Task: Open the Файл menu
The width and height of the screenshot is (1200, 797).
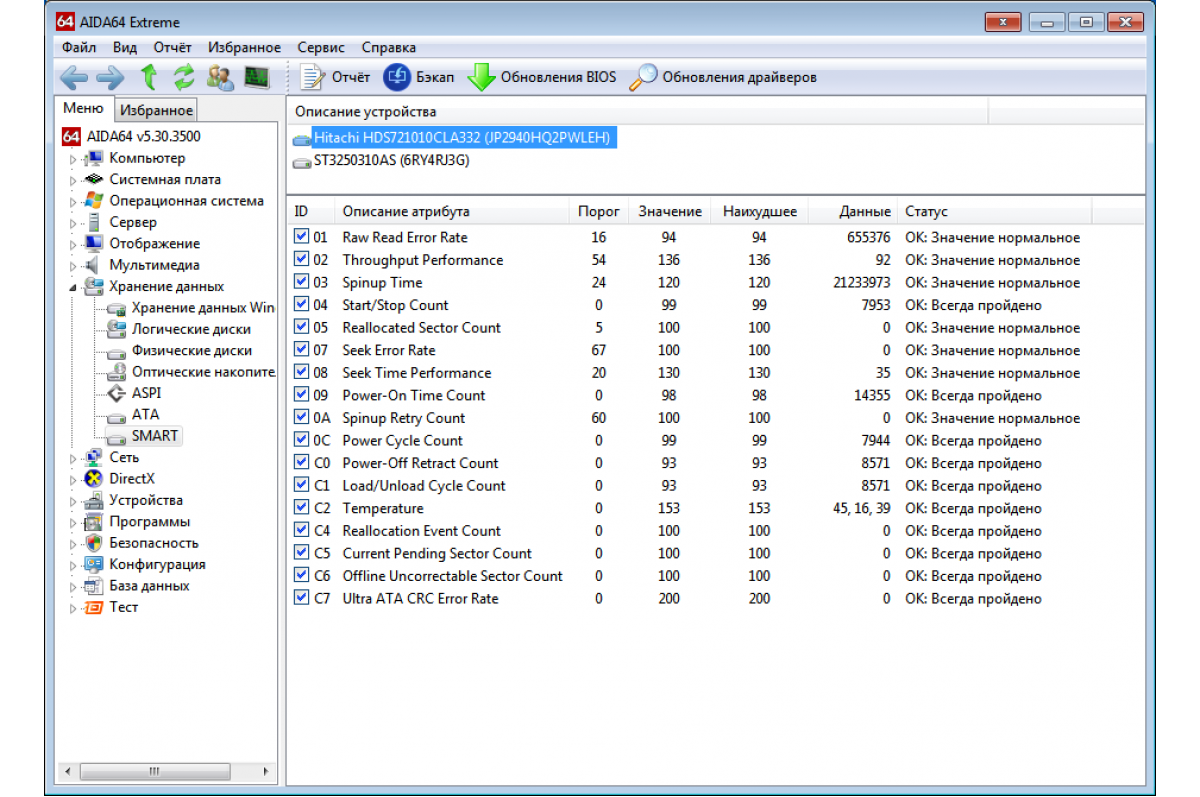Action: 79,47
